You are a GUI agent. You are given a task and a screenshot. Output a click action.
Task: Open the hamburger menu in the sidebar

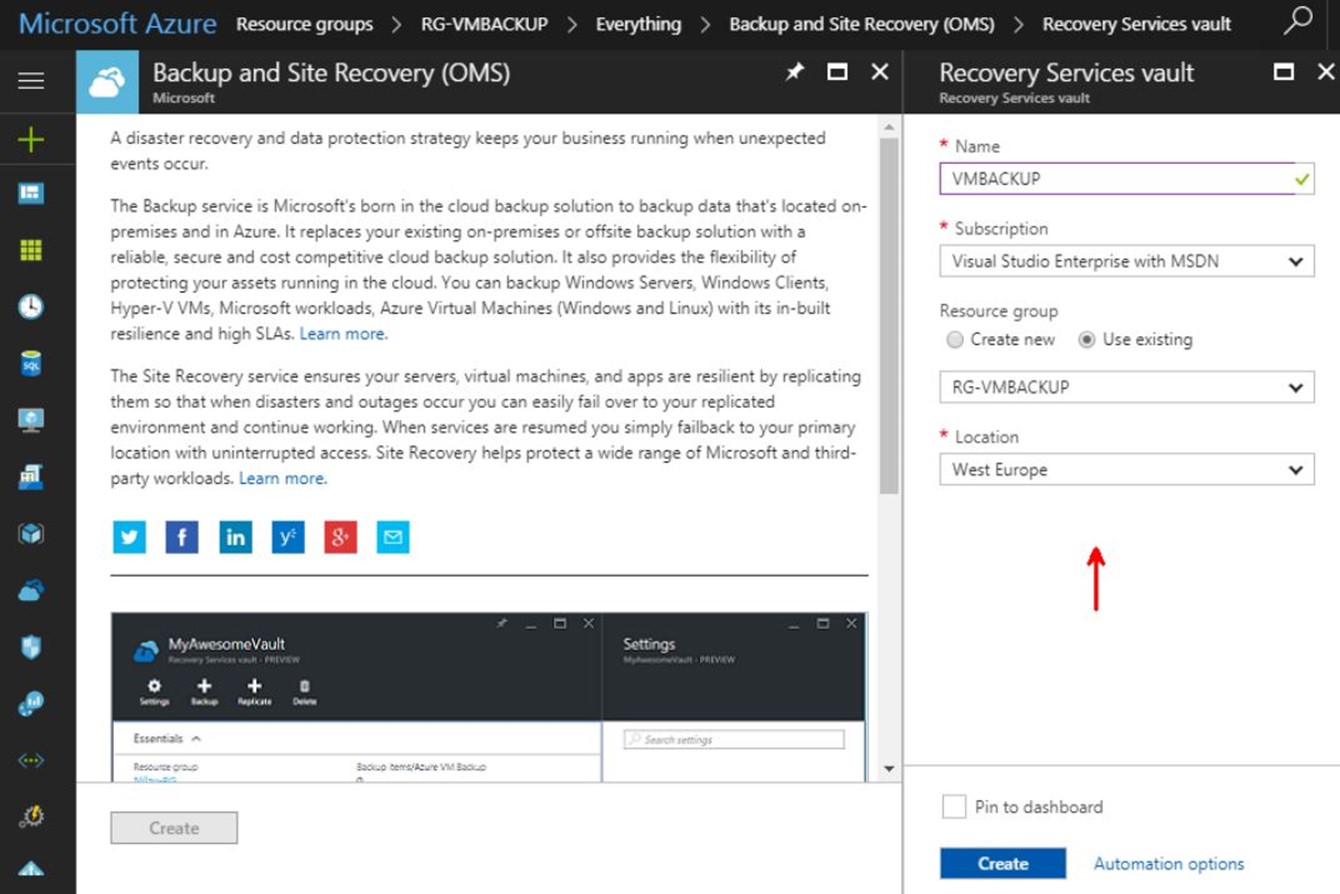31,81
